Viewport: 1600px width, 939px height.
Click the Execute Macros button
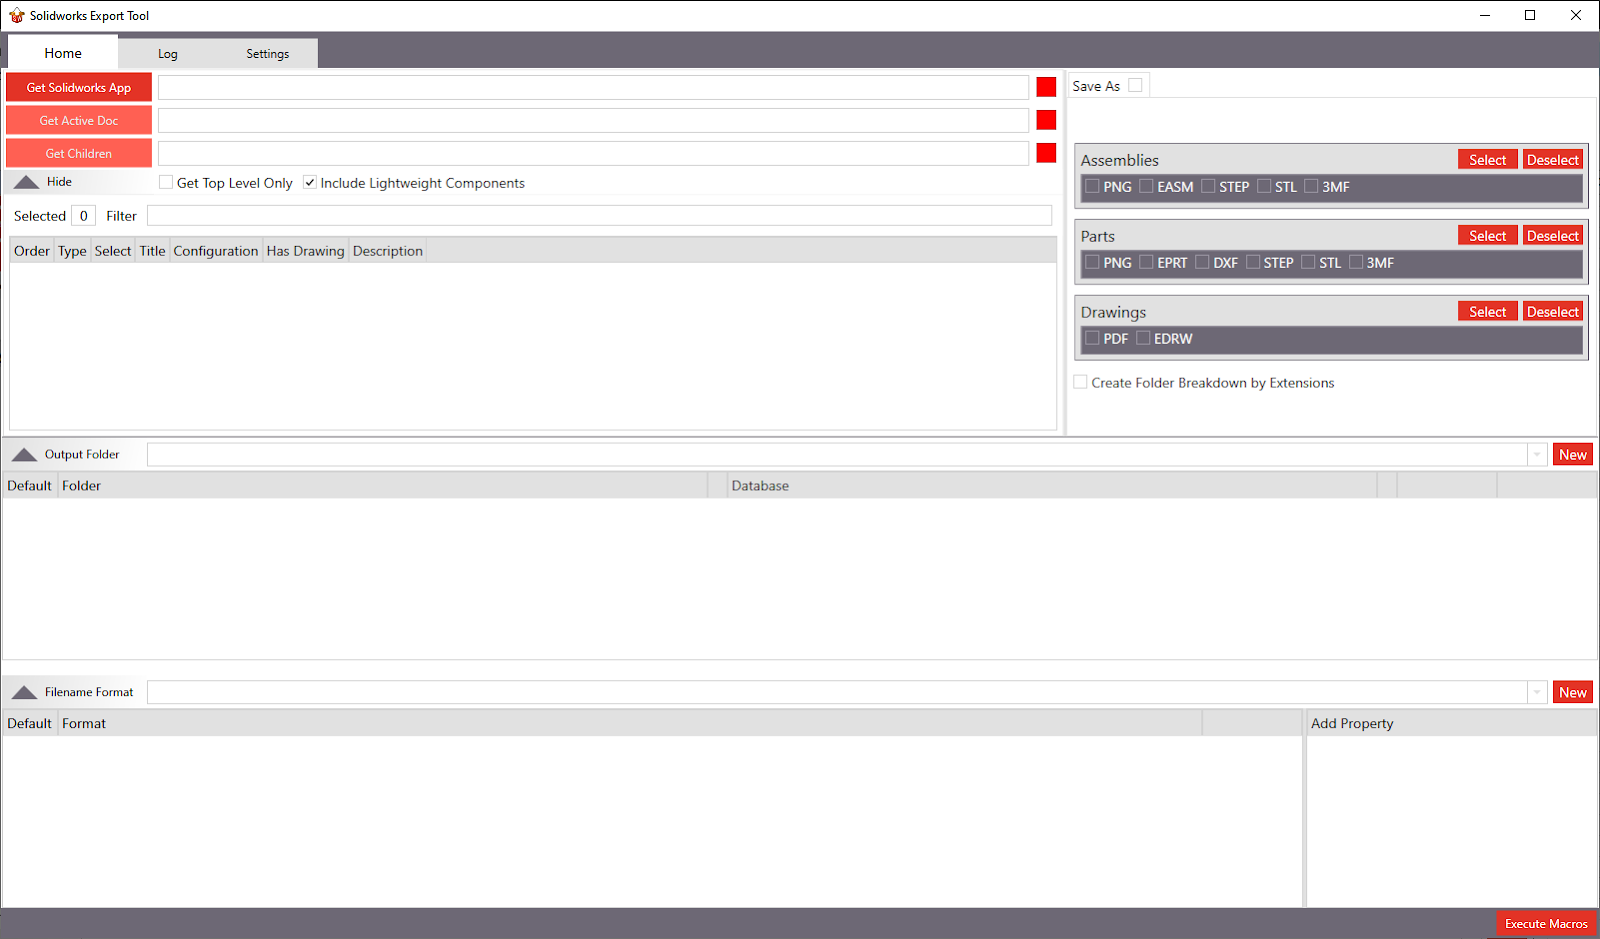[1545, 924]
